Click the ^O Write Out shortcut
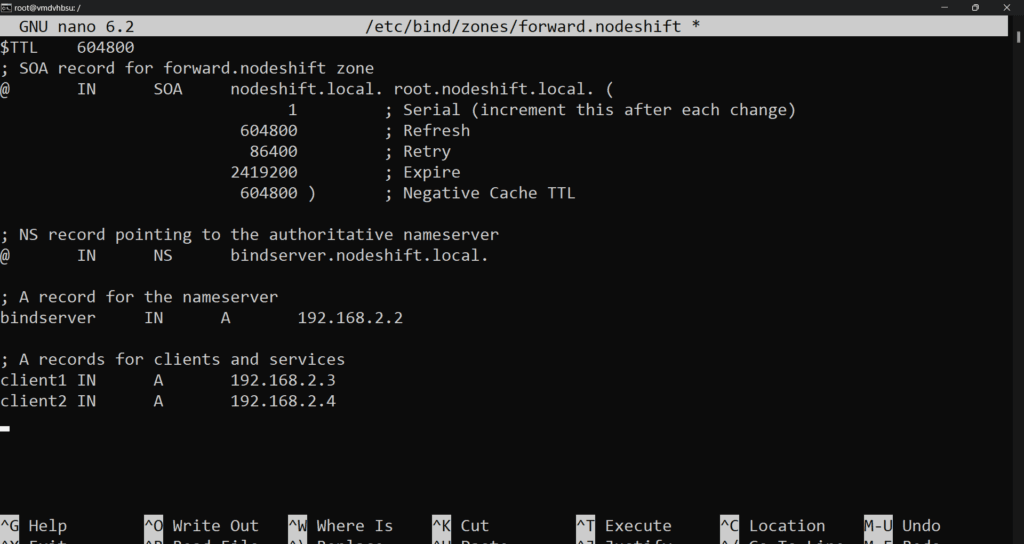 coord(200,525)
